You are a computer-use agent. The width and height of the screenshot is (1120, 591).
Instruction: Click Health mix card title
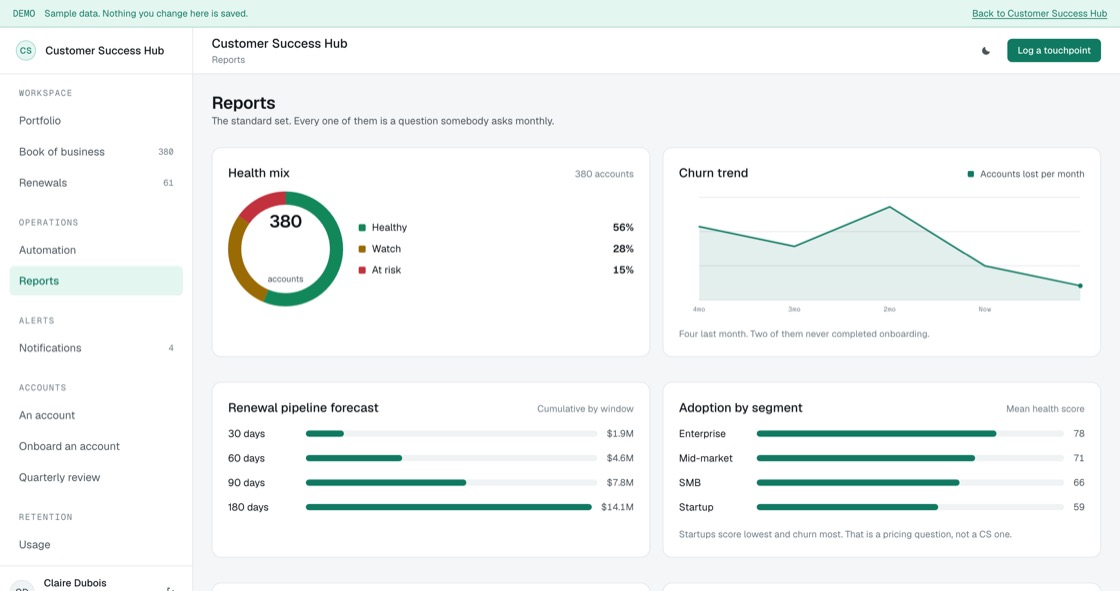[x=259, y=173]
